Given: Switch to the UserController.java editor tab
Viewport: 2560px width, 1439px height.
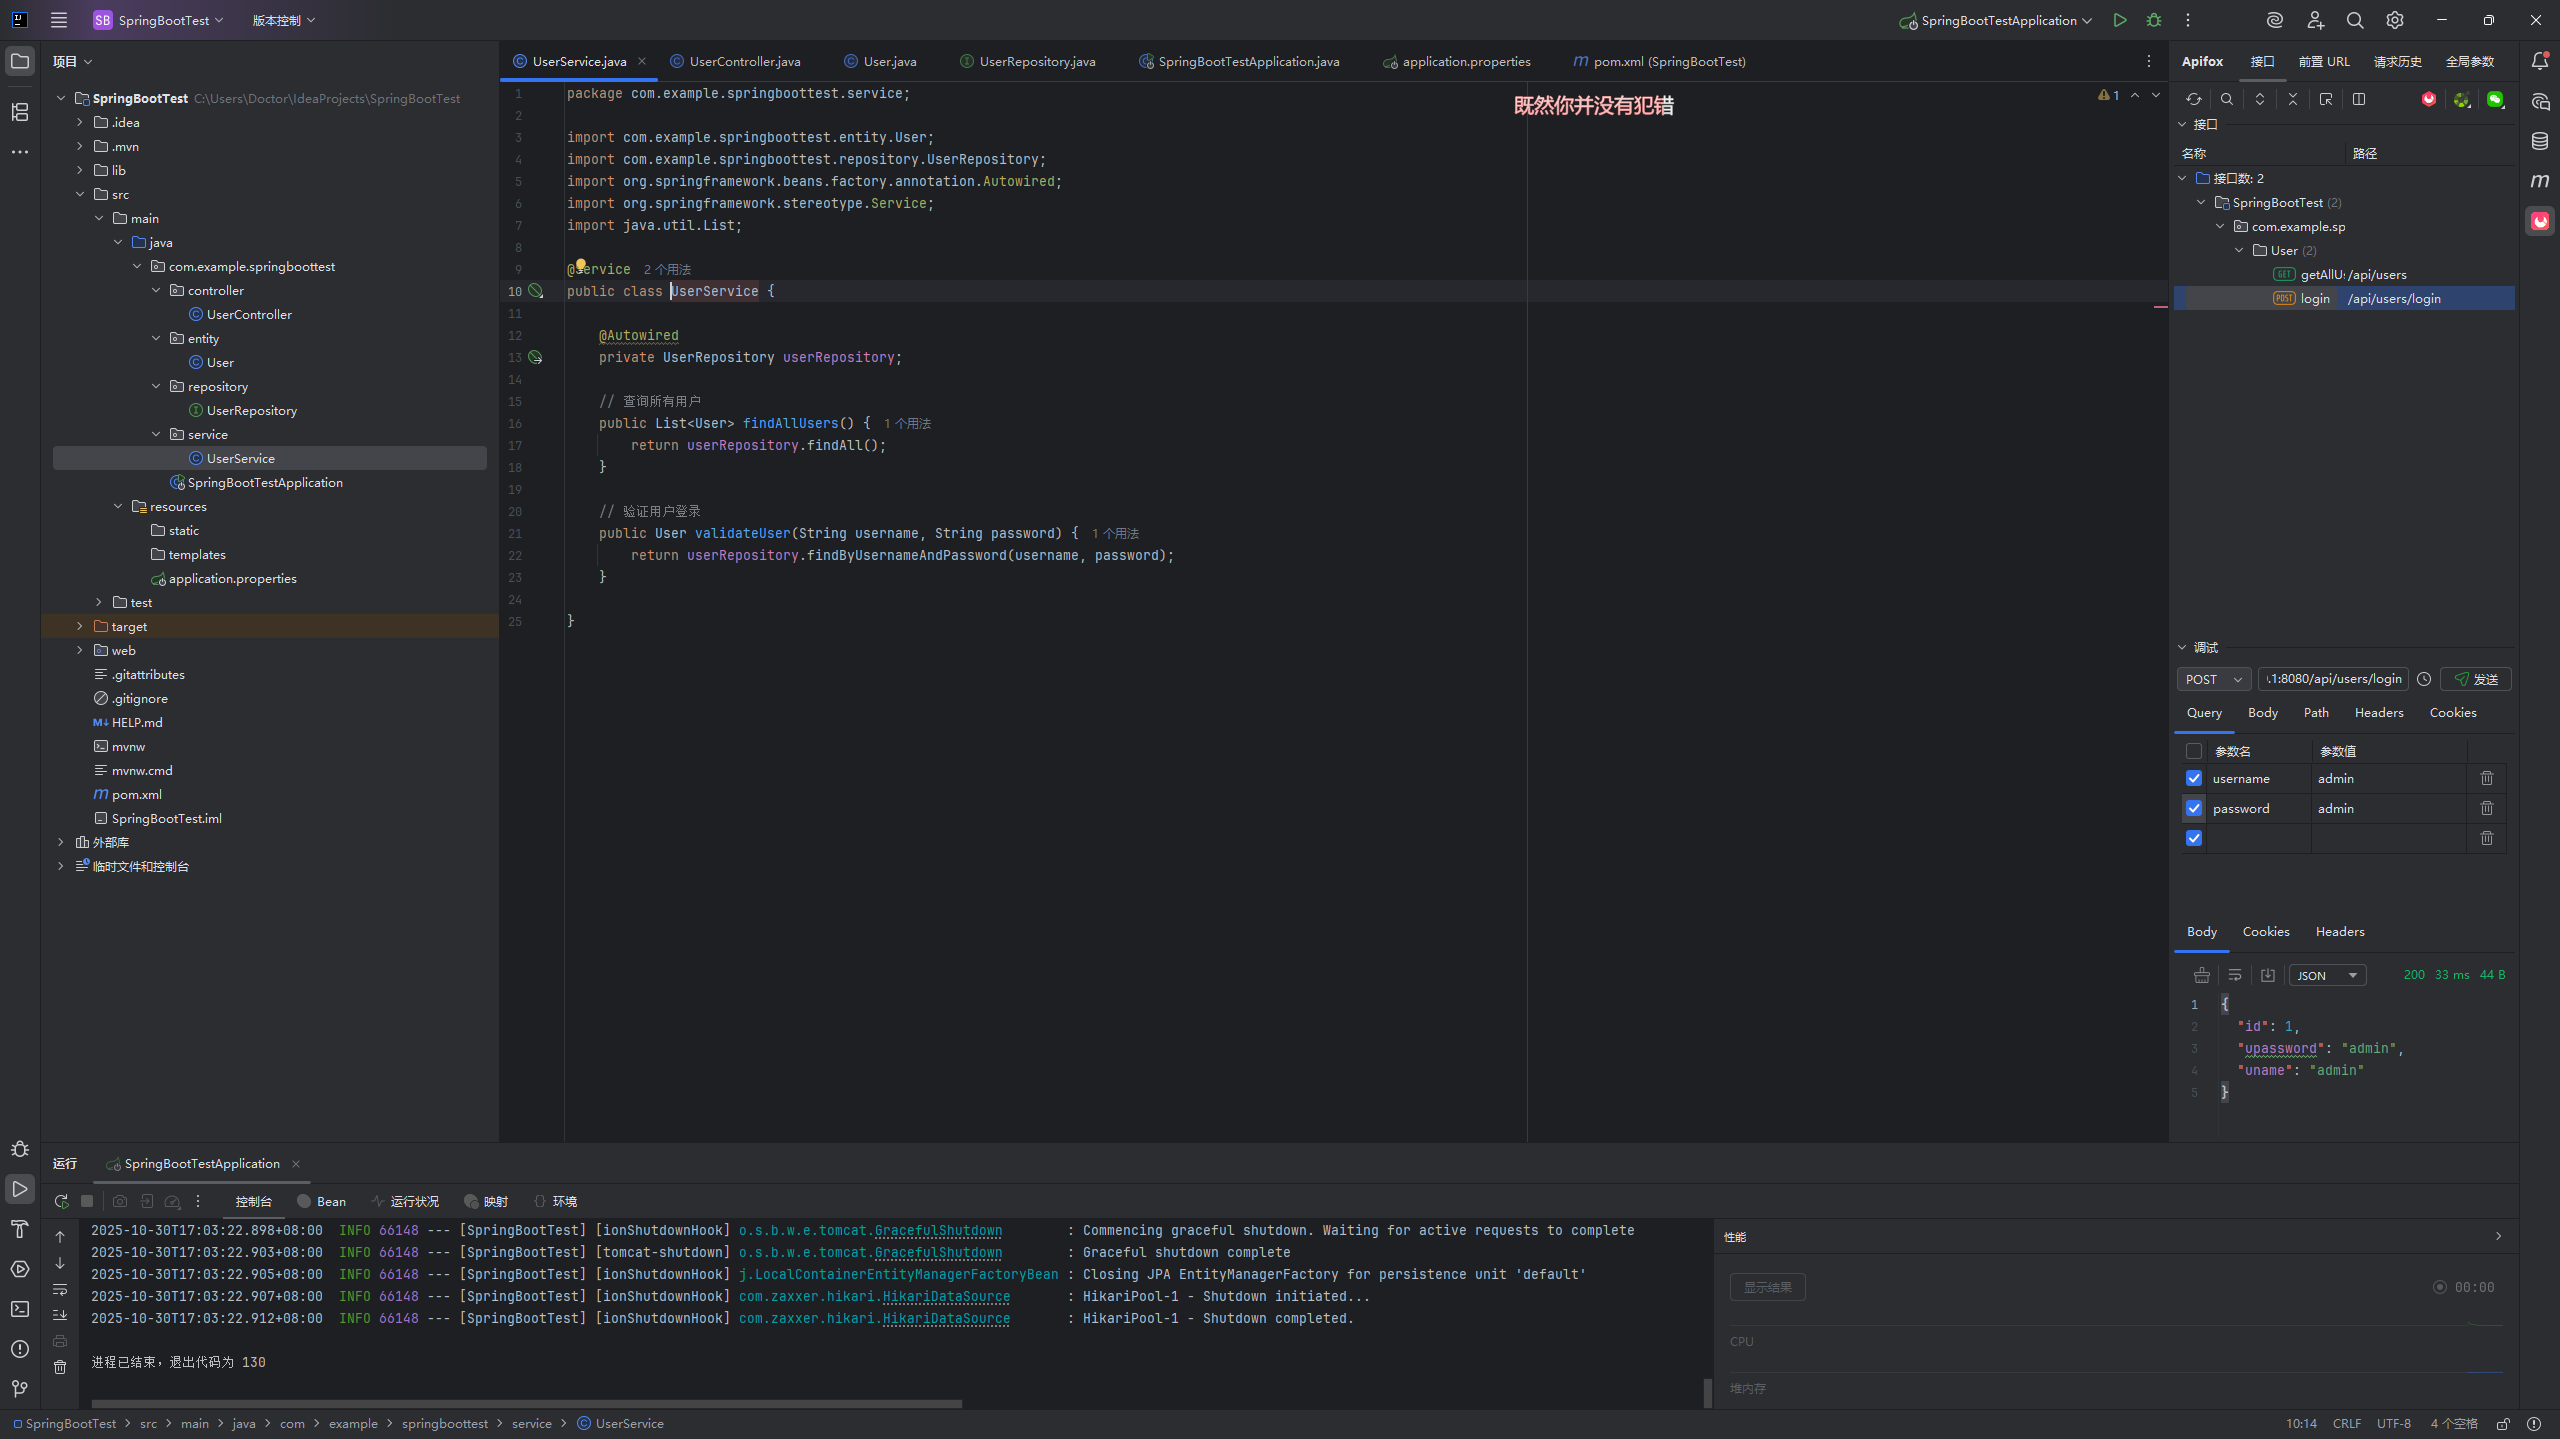Looking at the screenshot, I should point(744,61).
